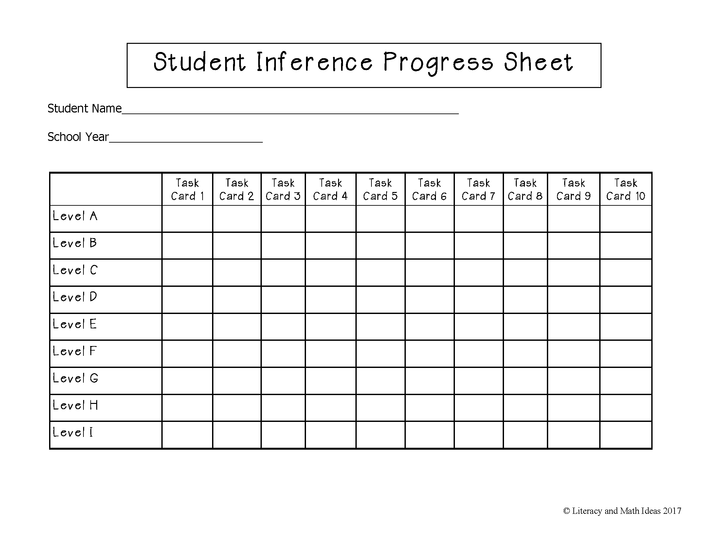Click the Level C, Task Card 7 cell

coord(478,271)
